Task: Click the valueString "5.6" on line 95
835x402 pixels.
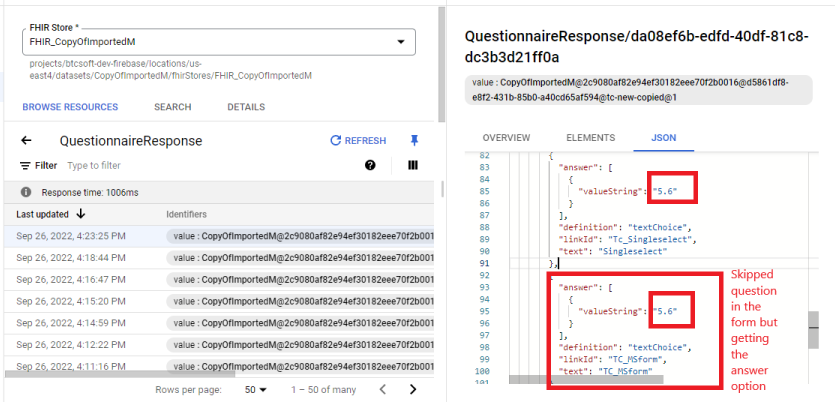Action: click(x=665, y=311)
